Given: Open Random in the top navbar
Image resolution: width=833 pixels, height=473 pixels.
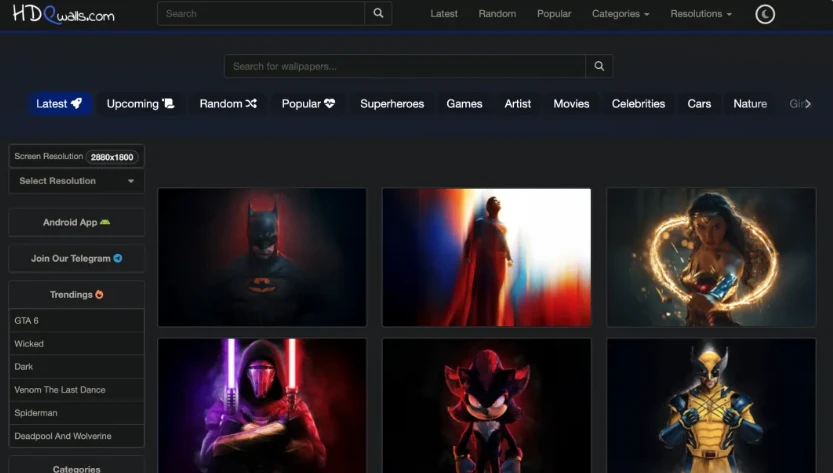Looking at the screenshot, I should [497, 14].
